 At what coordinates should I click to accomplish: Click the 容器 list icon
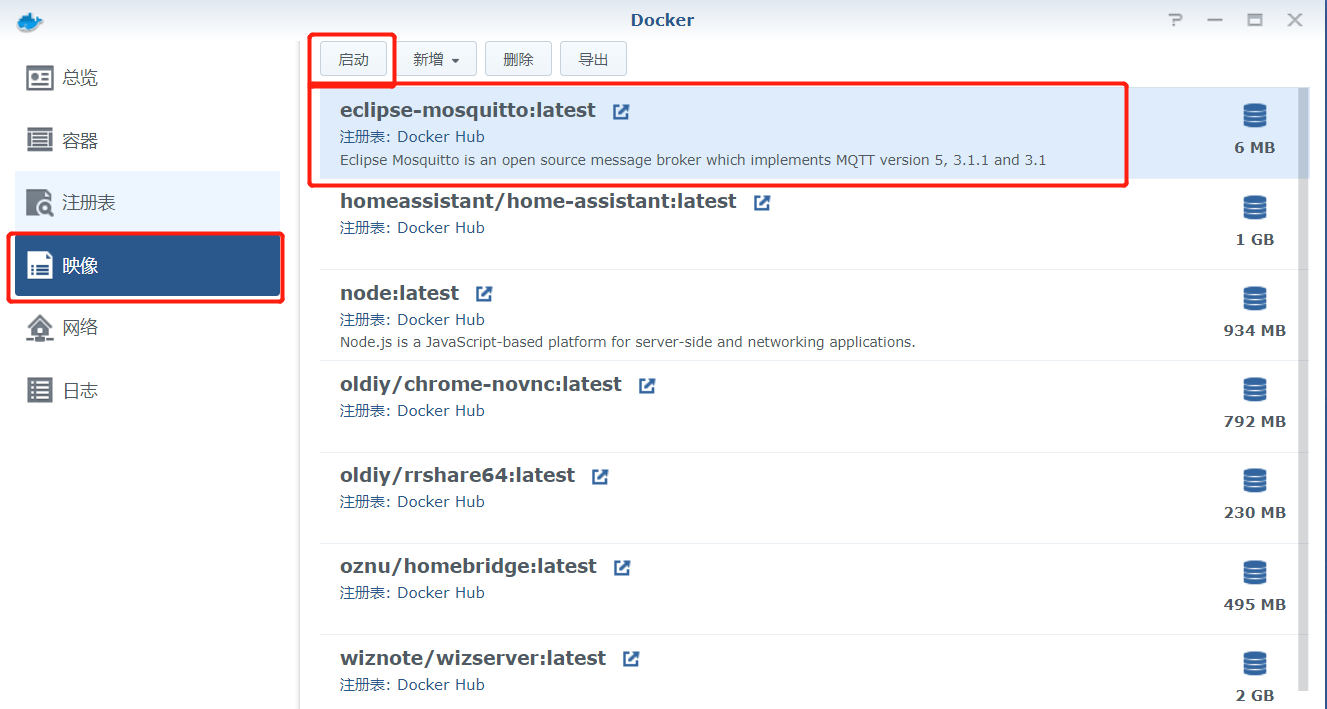(40, 140)
